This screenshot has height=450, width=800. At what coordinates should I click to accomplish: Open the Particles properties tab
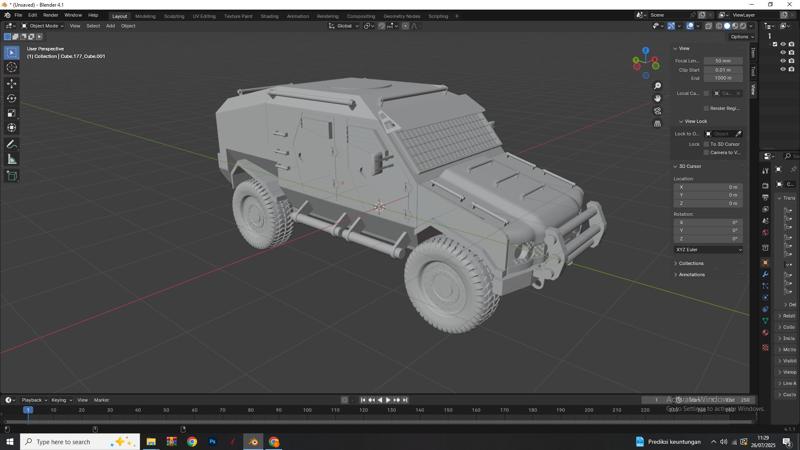(765, 286)
